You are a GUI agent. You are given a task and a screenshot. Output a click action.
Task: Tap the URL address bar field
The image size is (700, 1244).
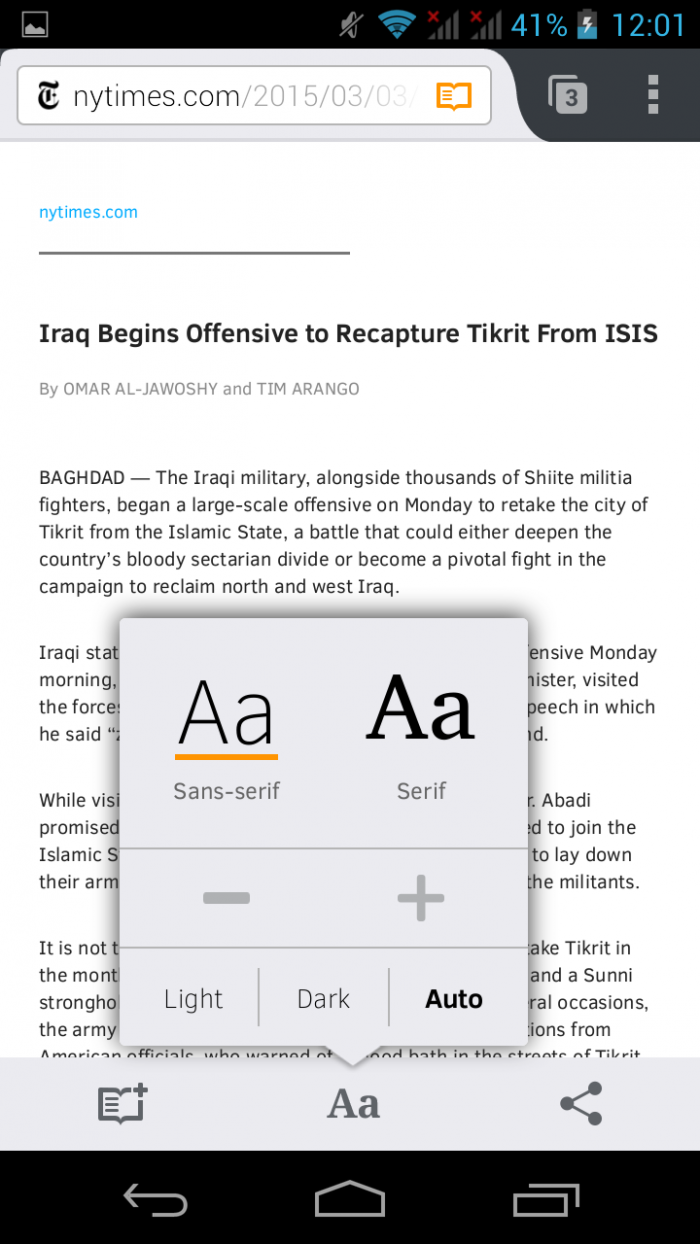[x=240, y=96]
